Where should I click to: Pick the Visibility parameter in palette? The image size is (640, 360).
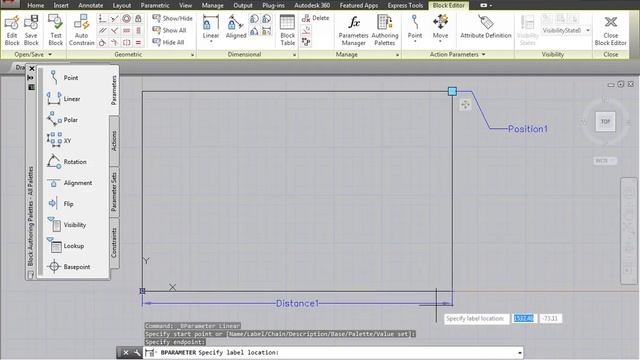coord(67,224)
